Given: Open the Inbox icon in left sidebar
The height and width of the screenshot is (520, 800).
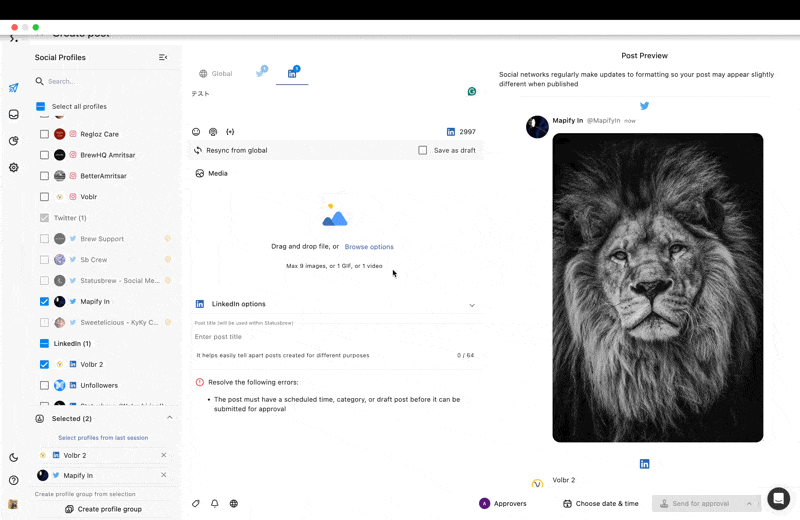Looking at the screenshot, I should [14, 114].
